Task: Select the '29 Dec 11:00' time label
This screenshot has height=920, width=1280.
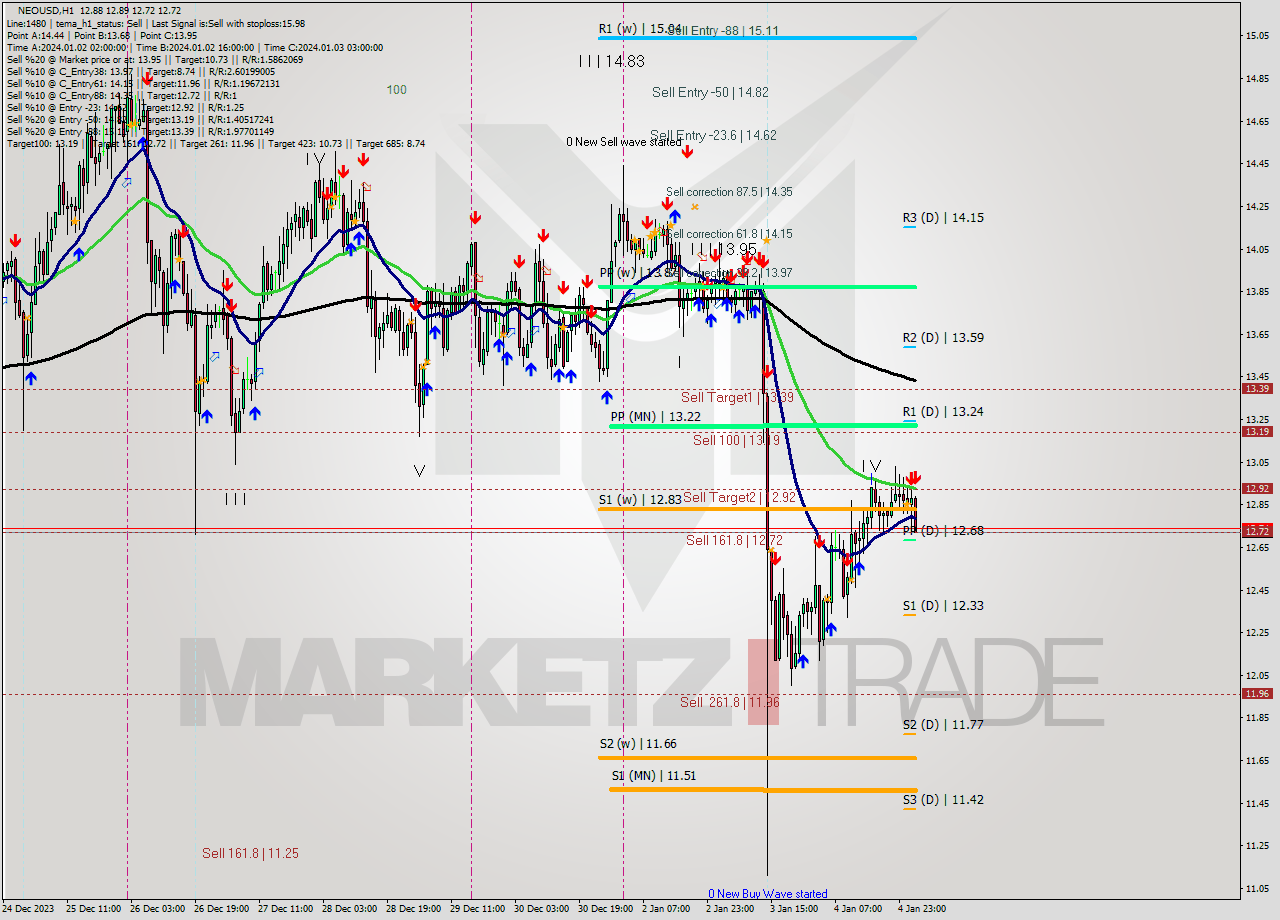Action: click(477, 909)
